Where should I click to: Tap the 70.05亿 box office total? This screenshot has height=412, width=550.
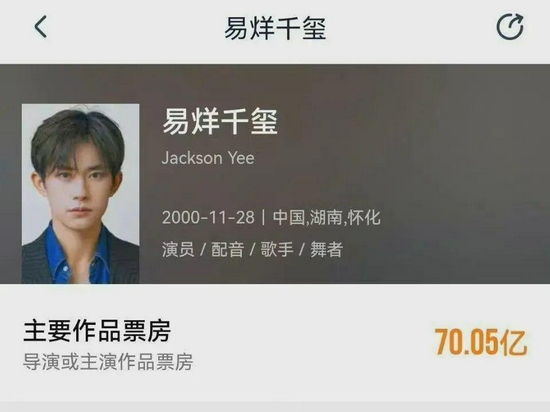point(481,343)
